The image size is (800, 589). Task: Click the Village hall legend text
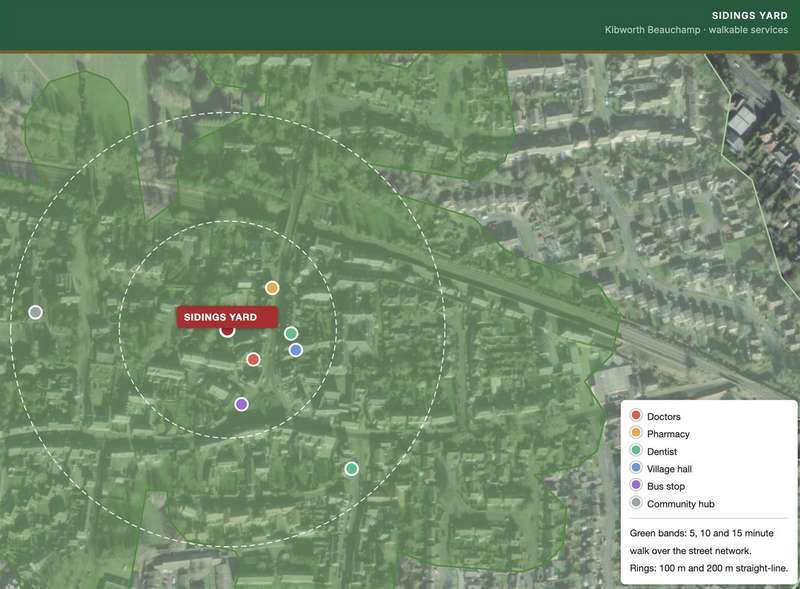pos(669,469)
